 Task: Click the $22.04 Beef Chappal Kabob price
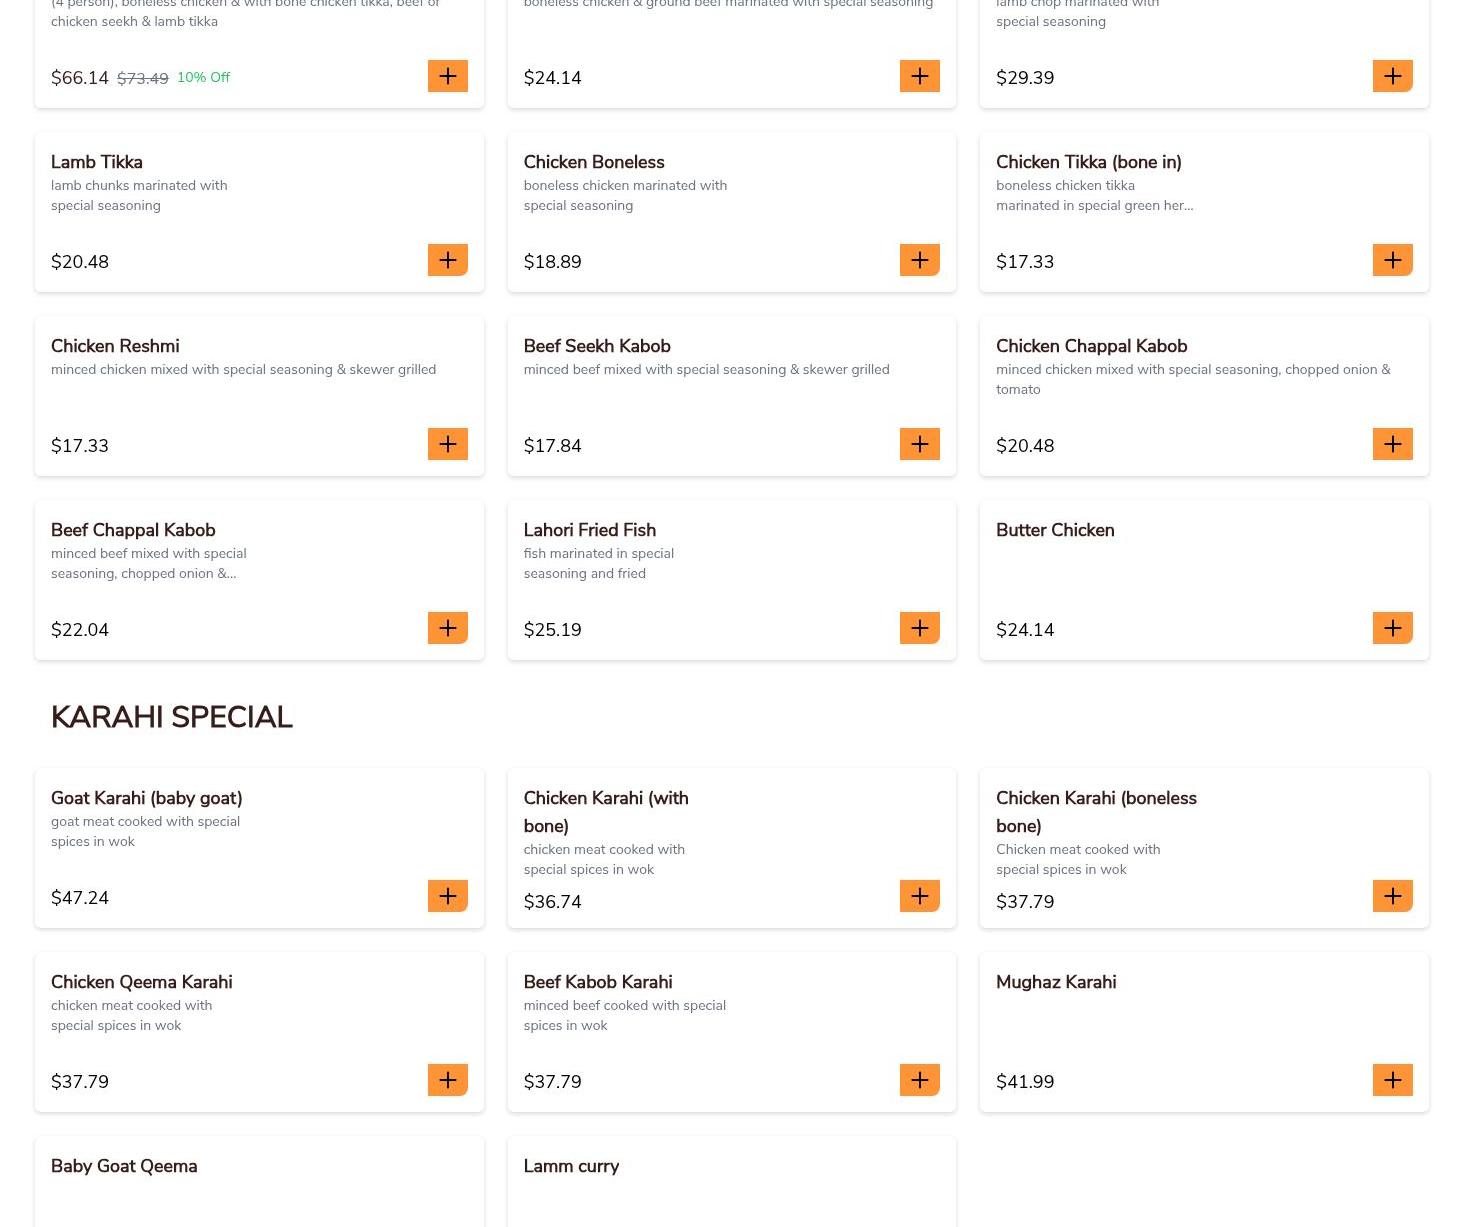coord(80,630)
